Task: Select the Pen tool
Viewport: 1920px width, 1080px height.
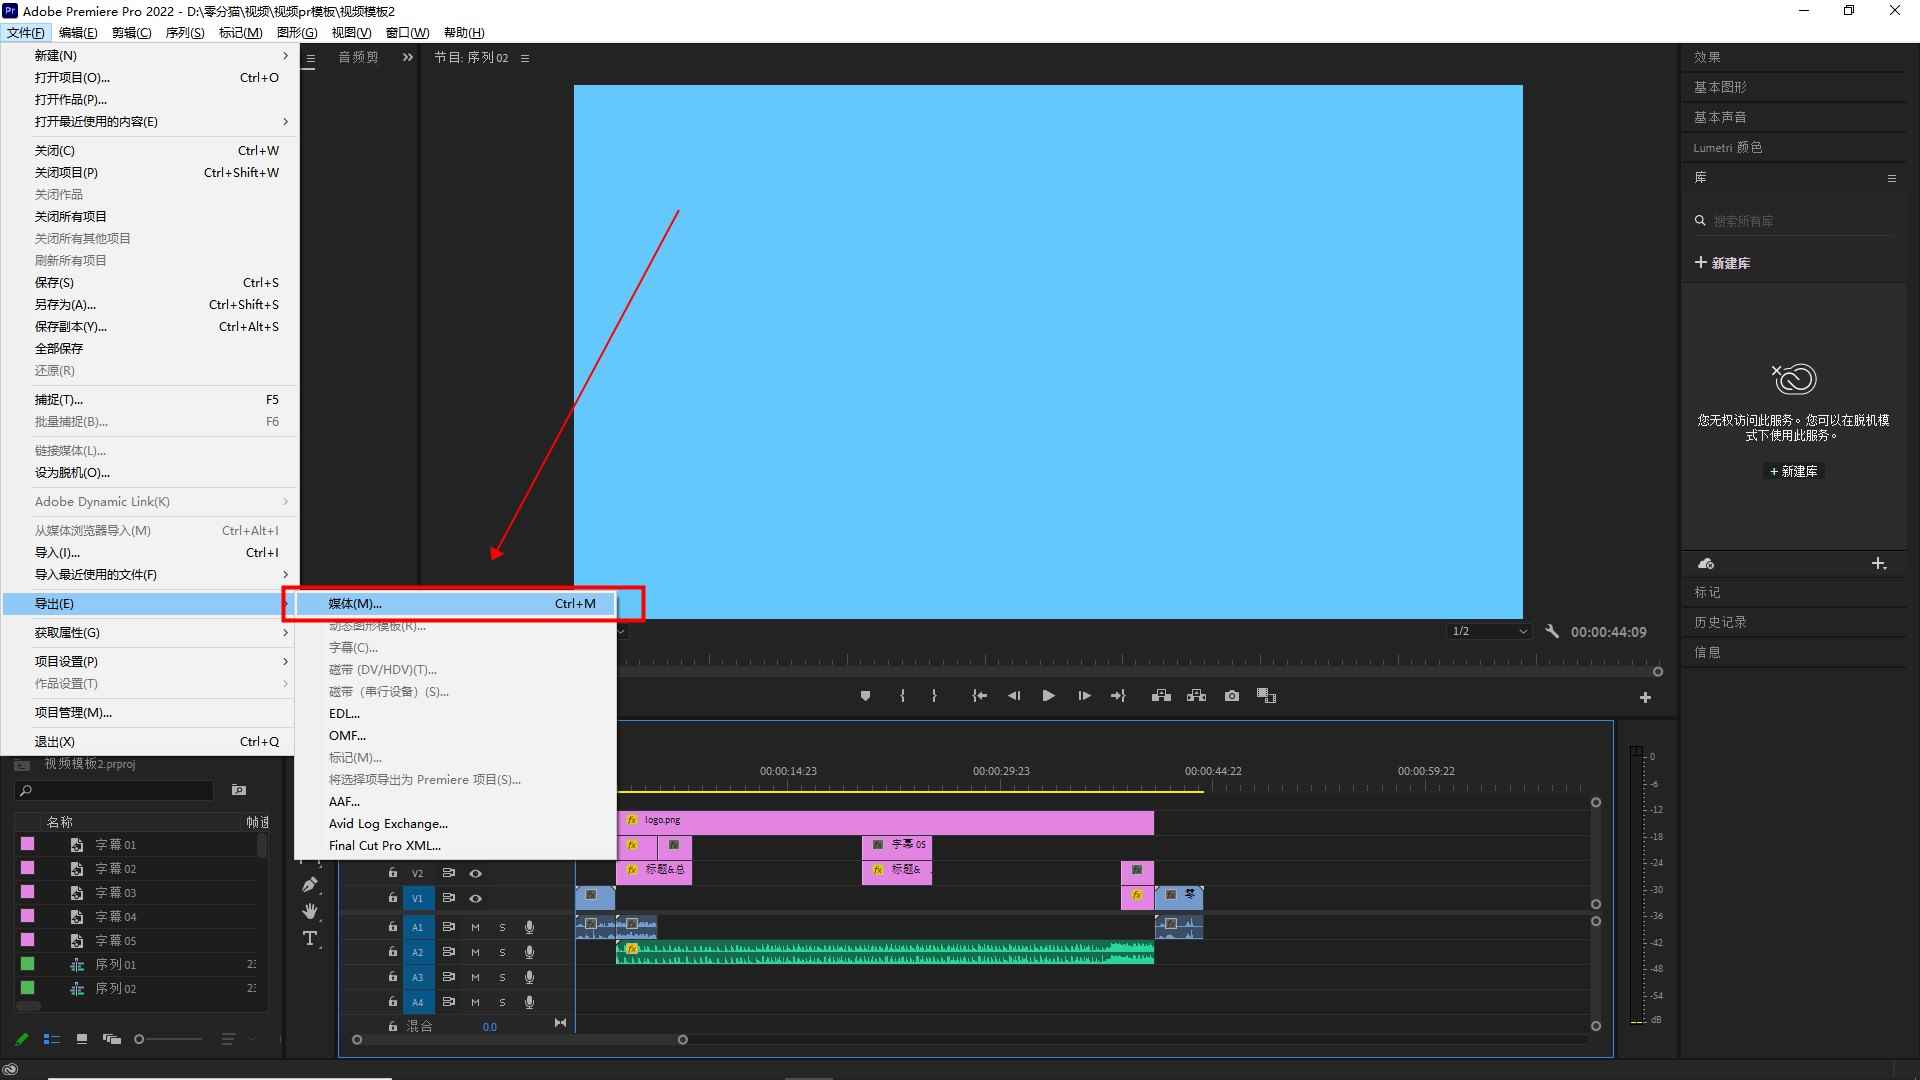Action: pyautogui.click(x=310, y=885)
